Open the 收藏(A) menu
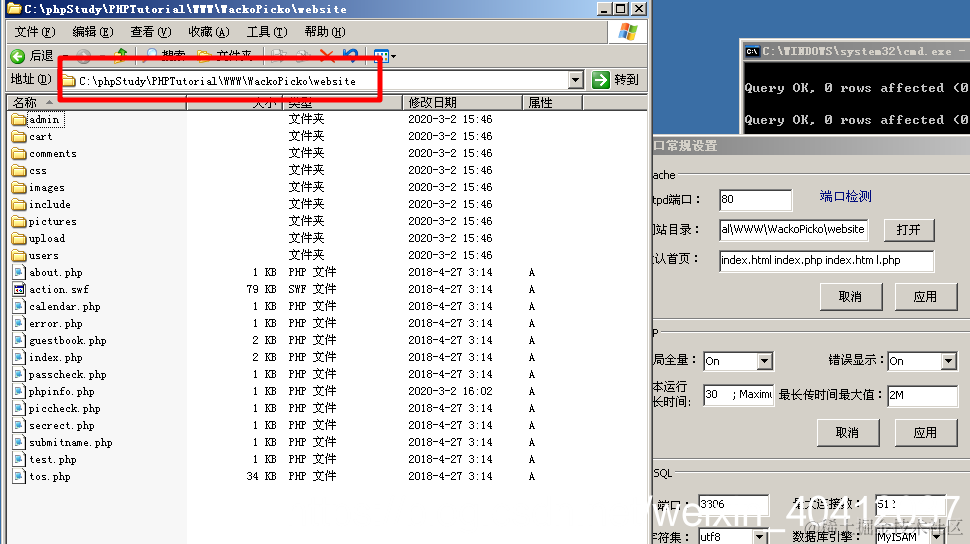Screen dimensions: 970x544 coord(208,32)
